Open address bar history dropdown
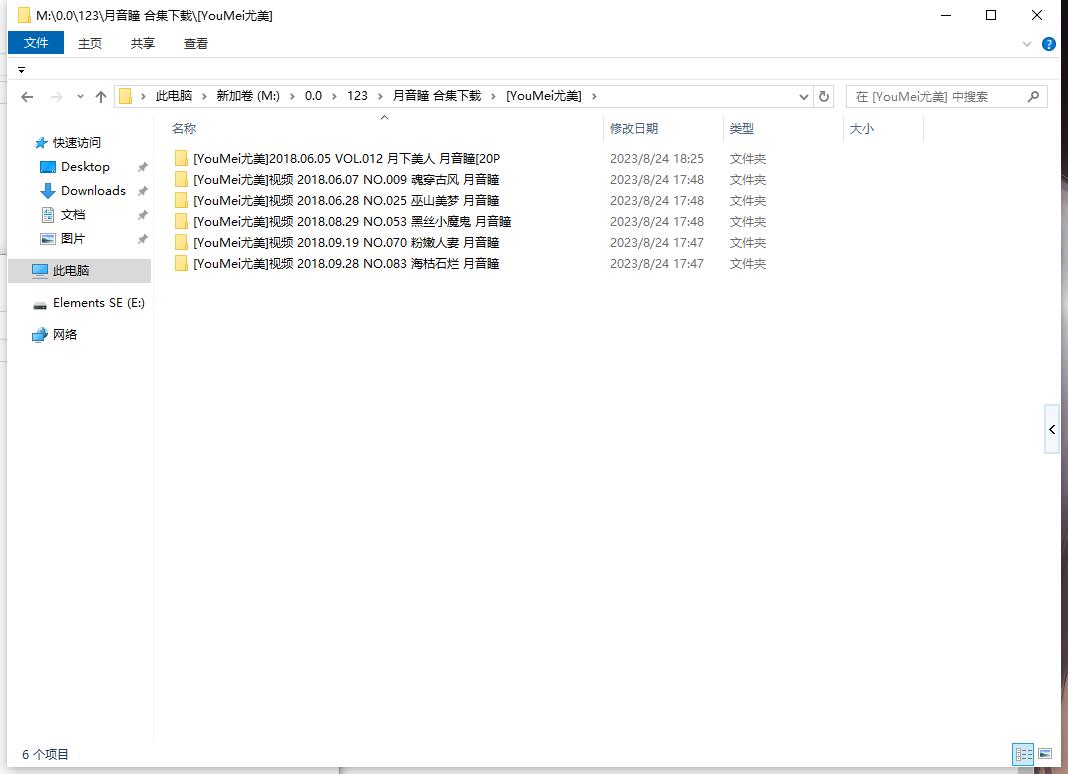The height and width of the screenshot is (774, 1068). (x=804, y=97)
